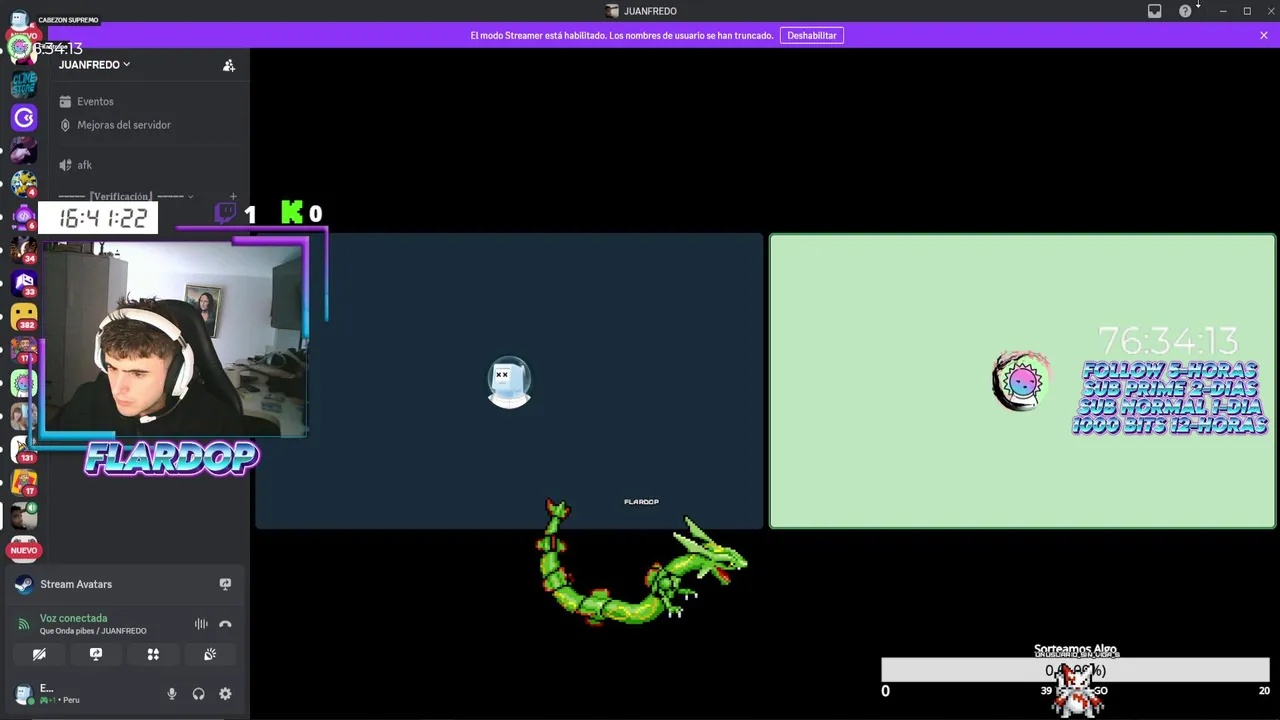Dismiss the Streamer mode banner
Screen dimensions: 1280x720
pos(1264,35)
